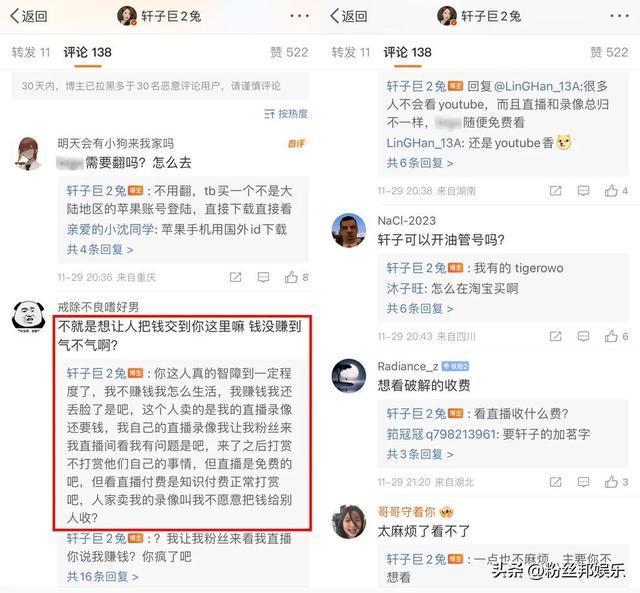Open @LinGHan_13A mention link
This screenshot has width=640, height=593.
coord(538,86)
